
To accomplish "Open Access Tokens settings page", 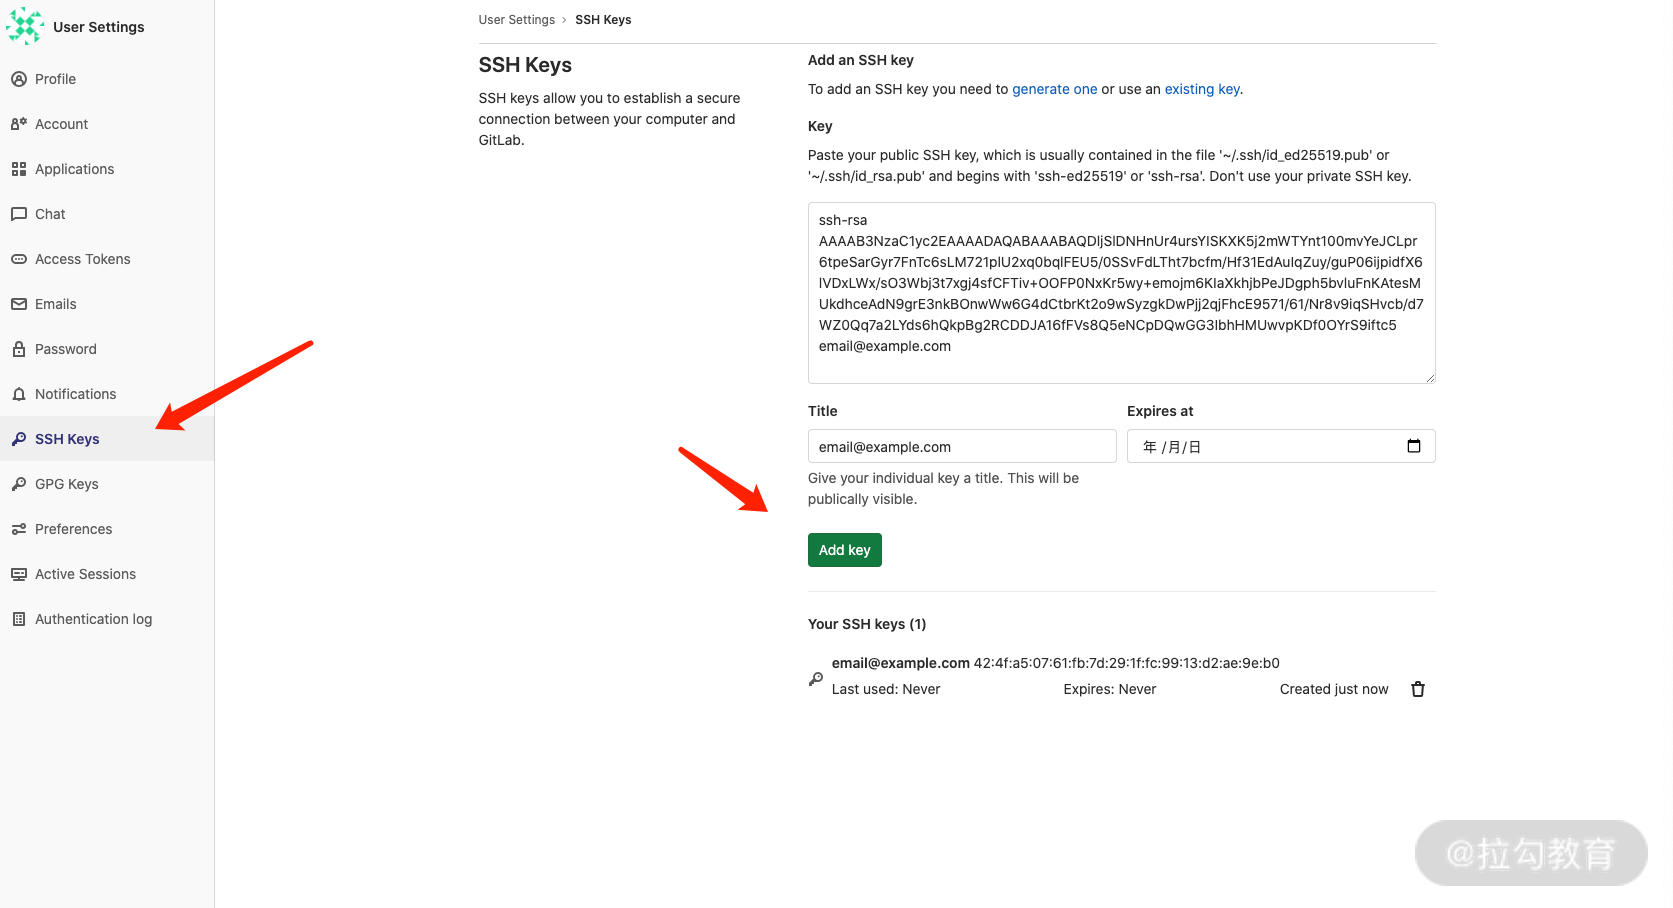I will click(x=82, y=259).
